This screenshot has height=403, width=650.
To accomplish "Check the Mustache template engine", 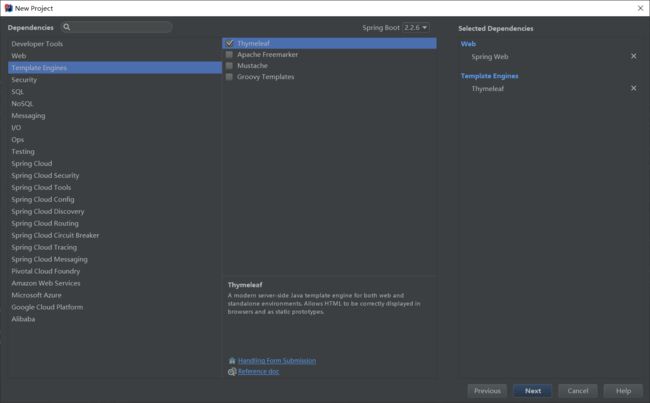I will pyautogui.click(x=230, y=66).
